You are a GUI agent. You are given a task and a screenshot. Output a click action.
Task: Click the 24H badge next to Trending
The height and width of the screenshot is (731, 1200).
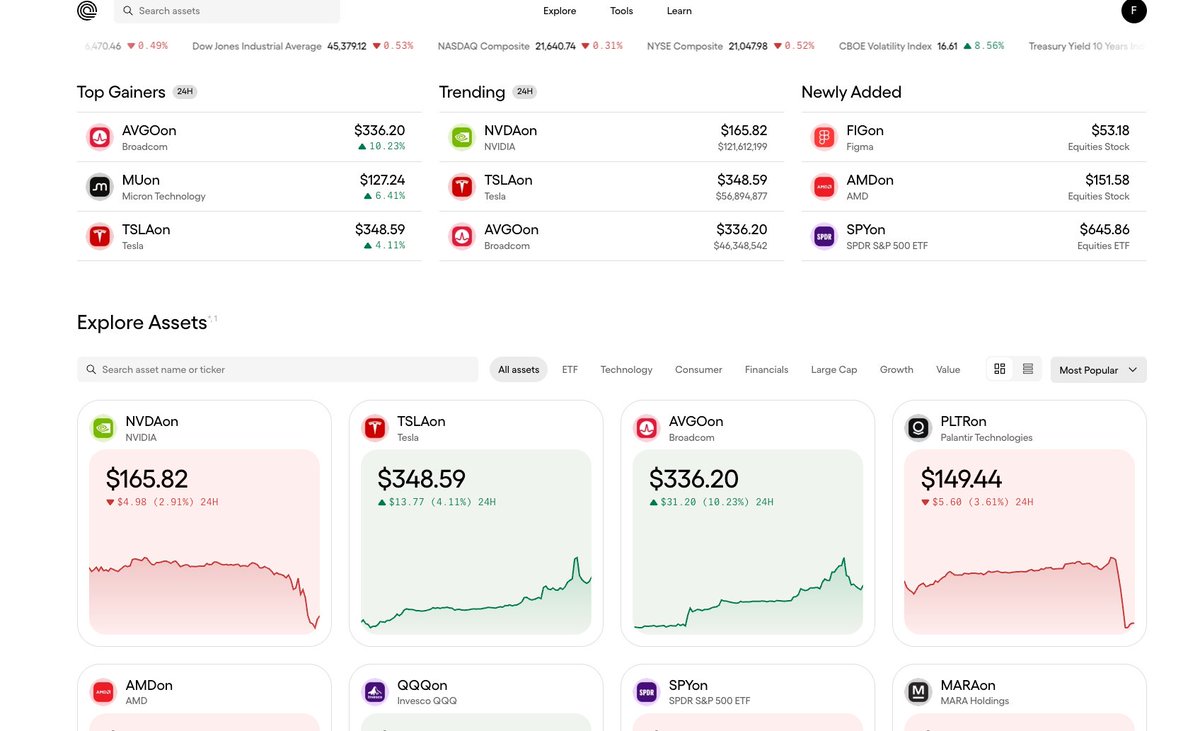524,92
